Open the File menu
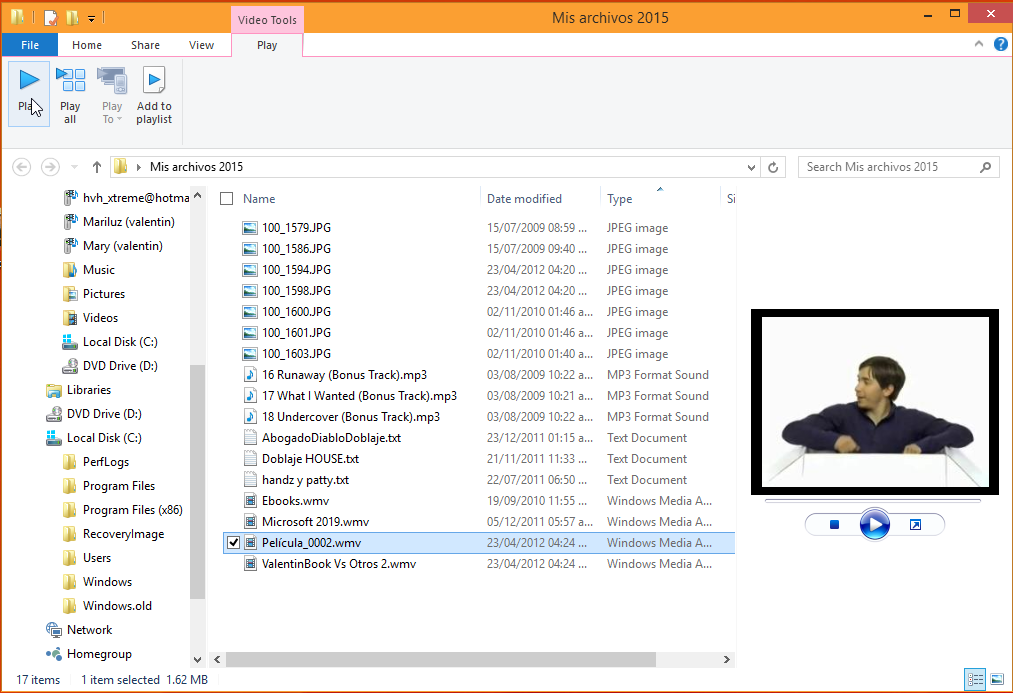 (30, 45)
